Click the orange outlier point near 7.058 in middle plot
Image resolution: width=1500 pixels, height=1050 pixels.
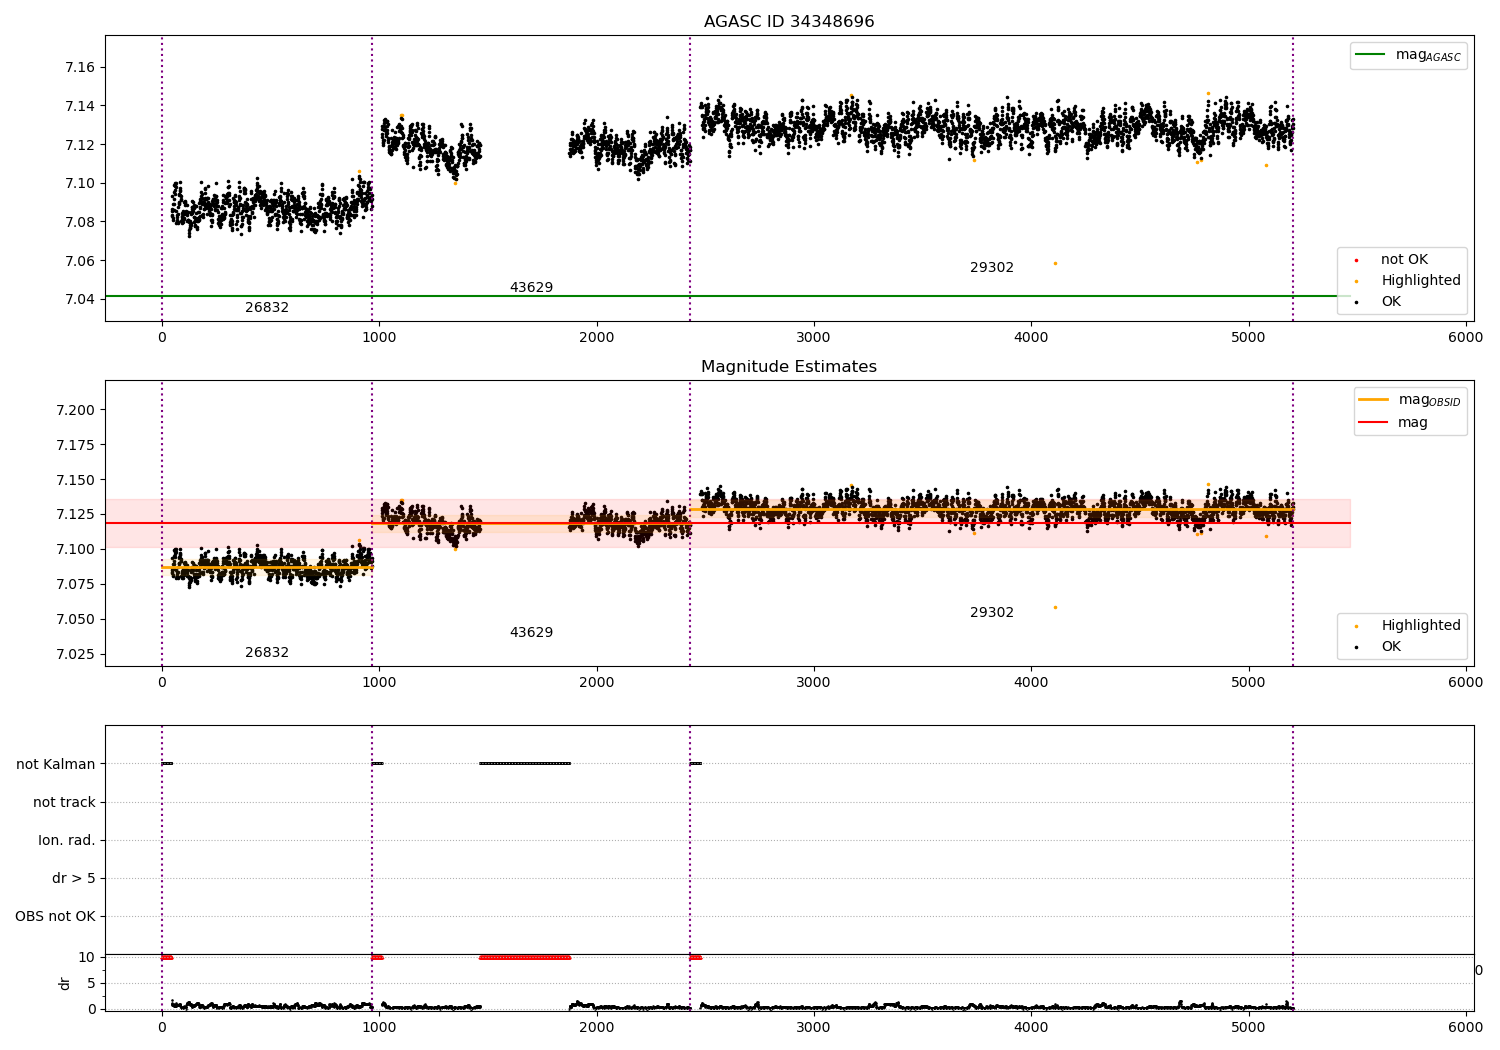click(x=1055, y=608)
